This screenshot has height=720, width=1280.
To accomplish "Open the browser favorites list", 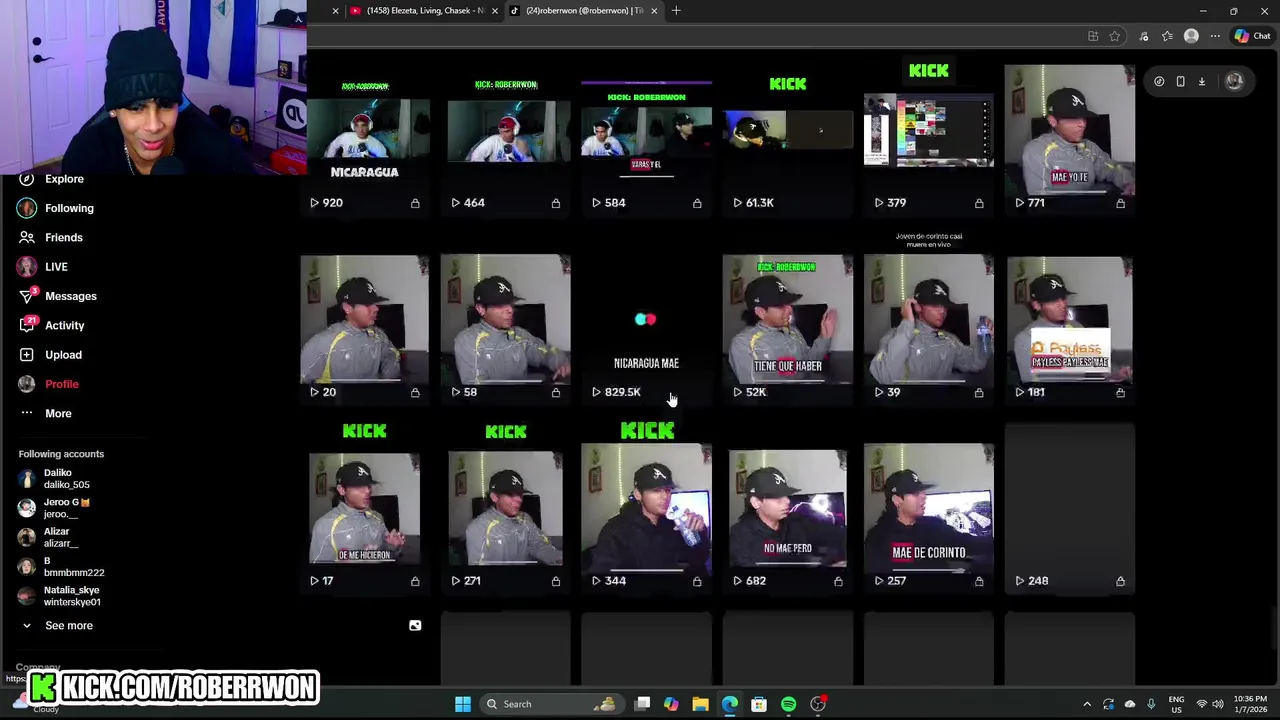I will [1167, 37].
